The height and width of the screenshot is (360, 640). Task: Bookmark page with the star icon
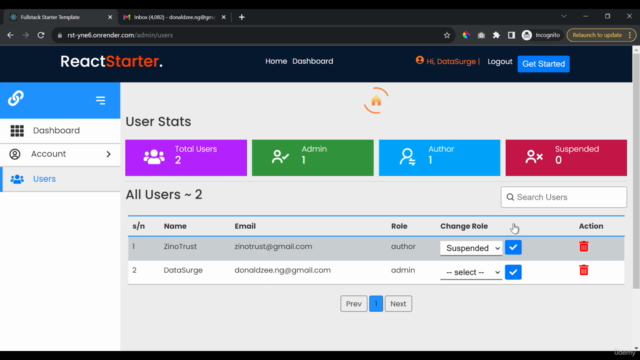pos(447,35)
